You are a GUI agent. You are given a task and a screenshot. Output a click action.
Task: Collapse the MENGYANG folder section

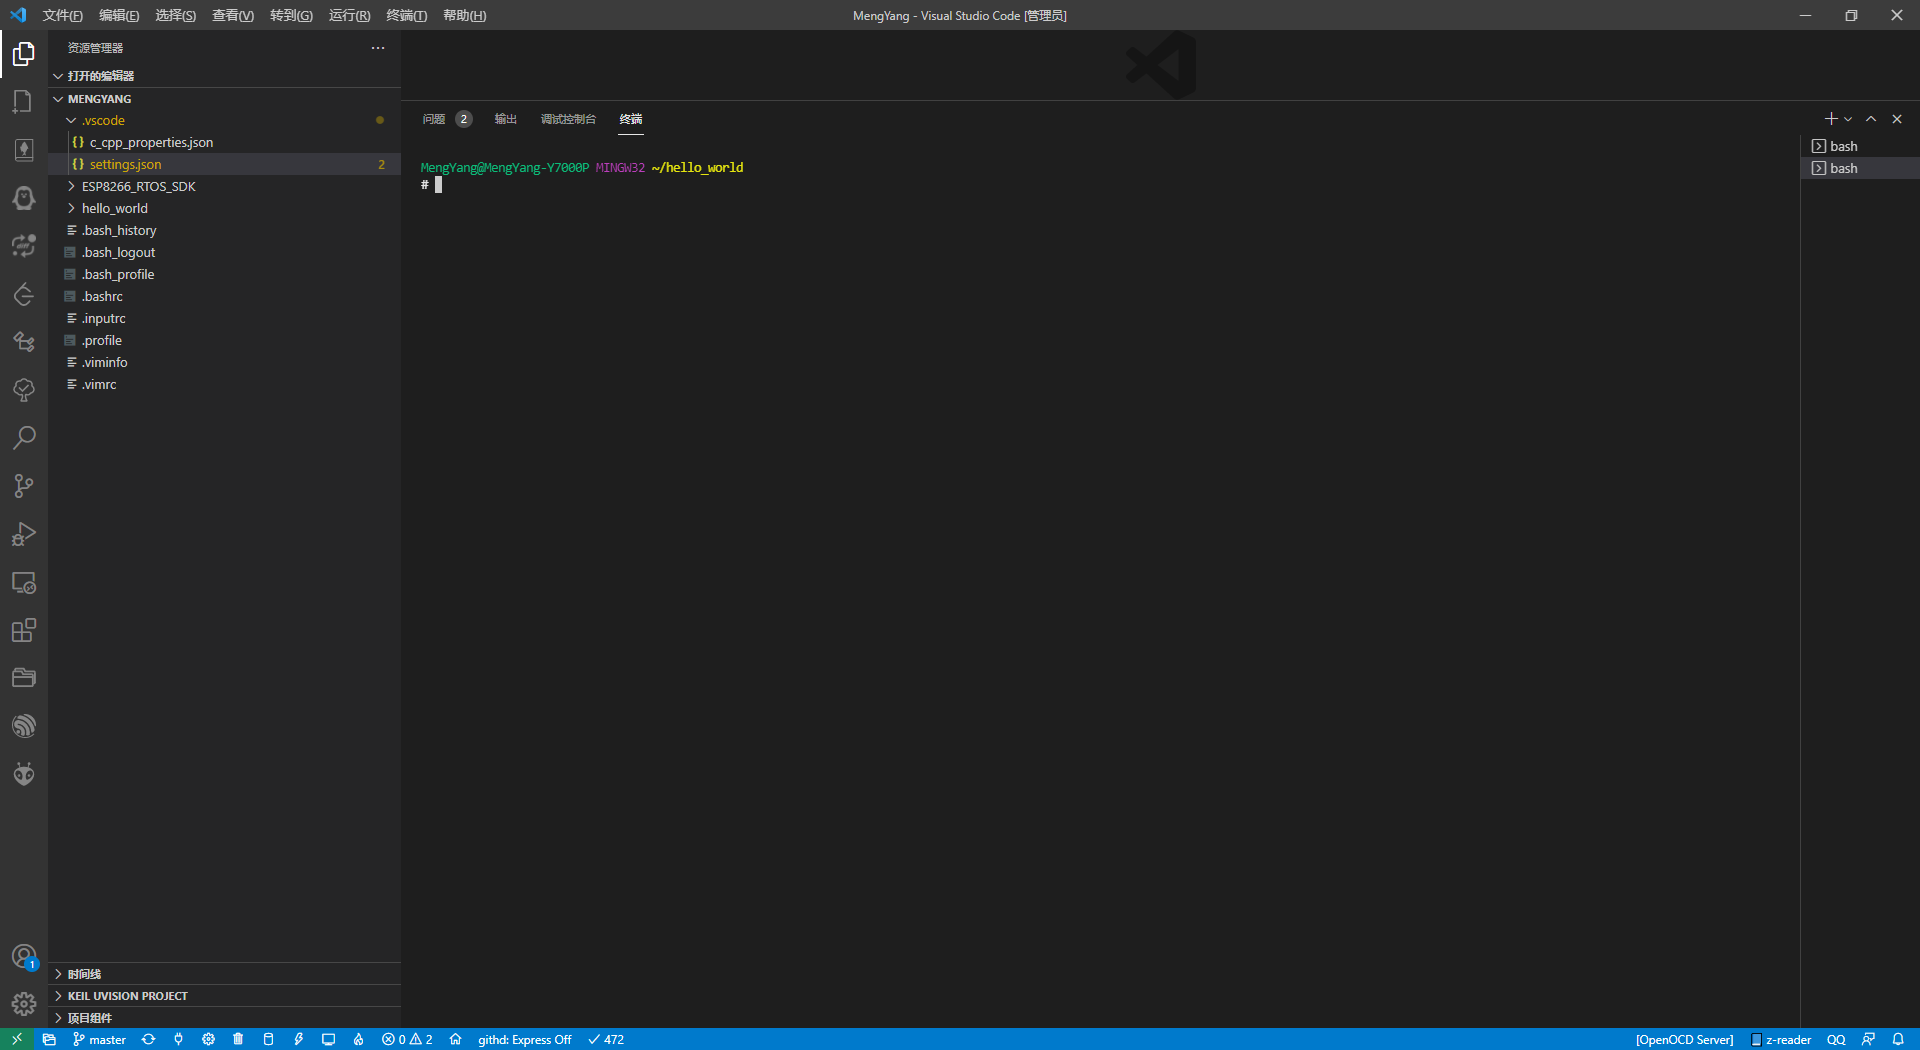click(224, 99)
